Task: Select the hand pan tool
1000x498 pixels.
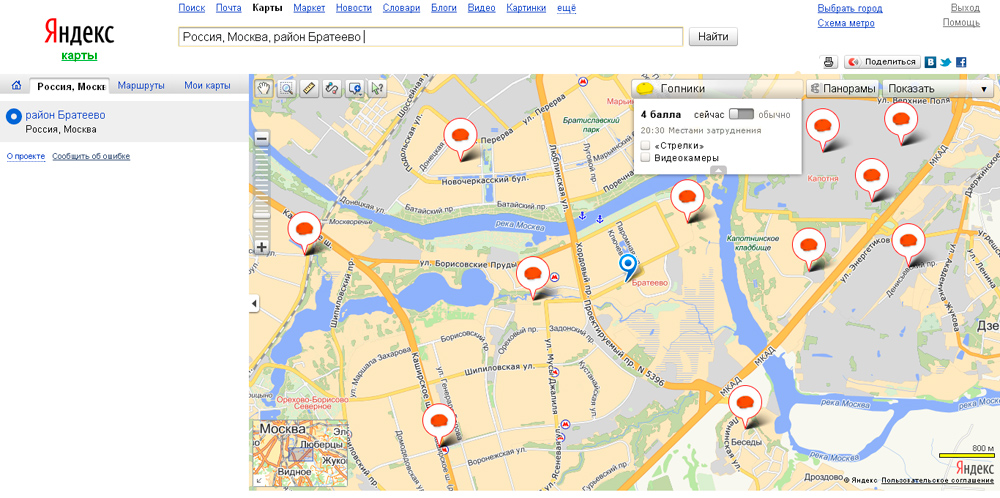Action: [x=264, y=88]
